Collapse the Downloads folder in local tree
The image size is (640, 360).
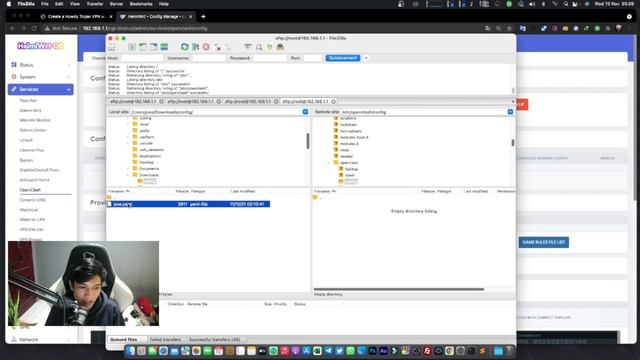tap(127, 175)
